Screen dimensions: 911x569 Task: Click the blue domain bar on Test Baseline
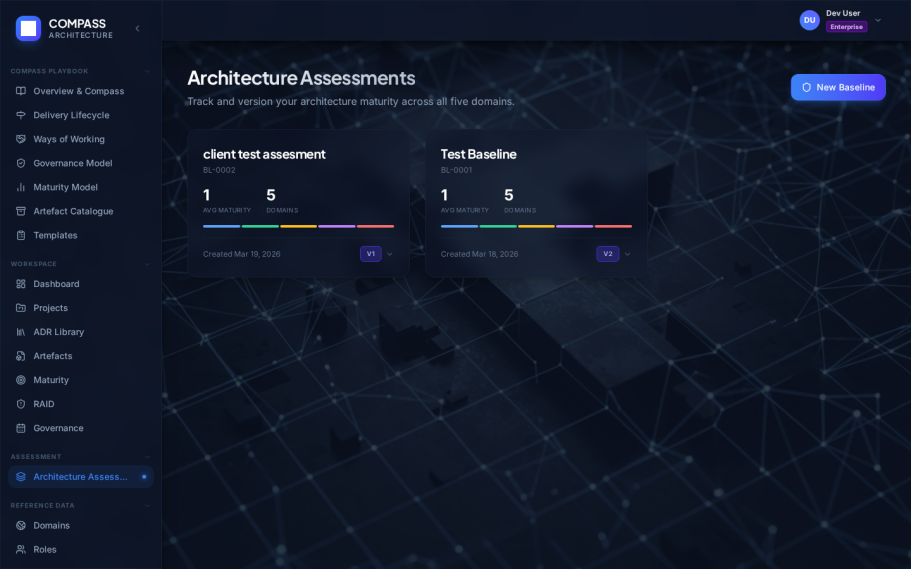tap(459, 226)
